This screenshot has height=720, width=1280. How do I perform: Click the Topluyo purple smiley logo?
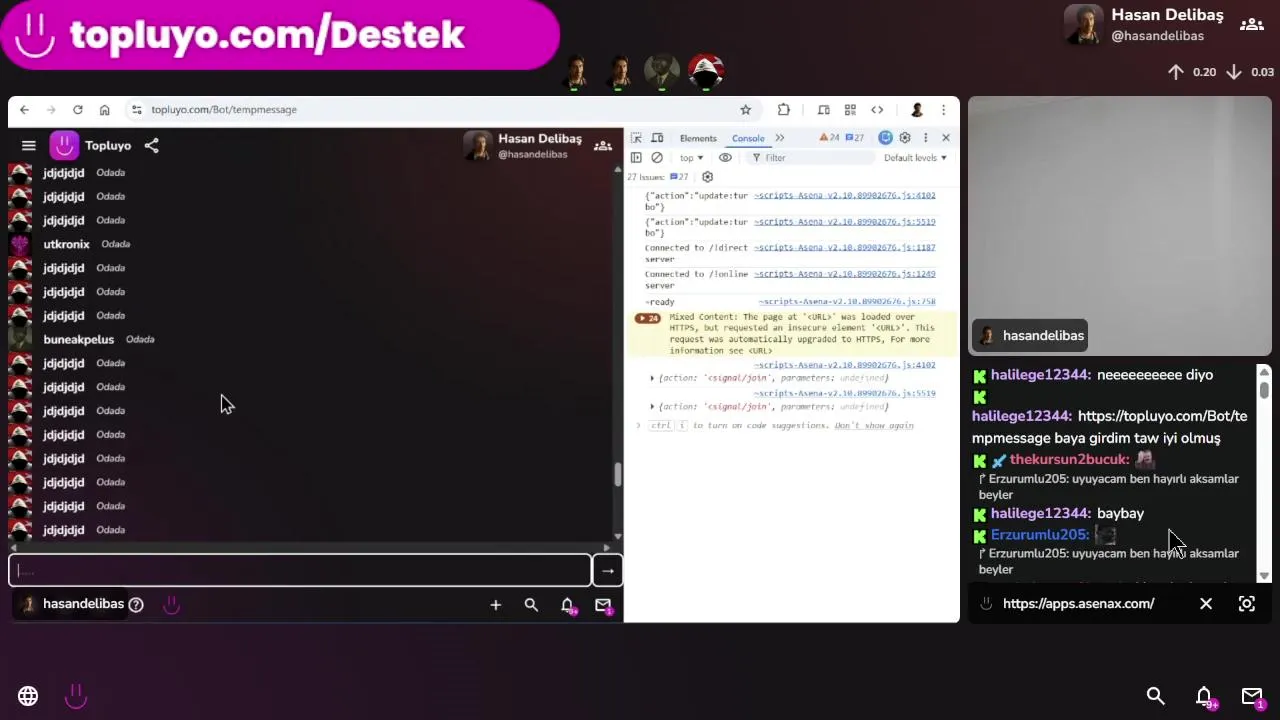[x=64, y=146]
